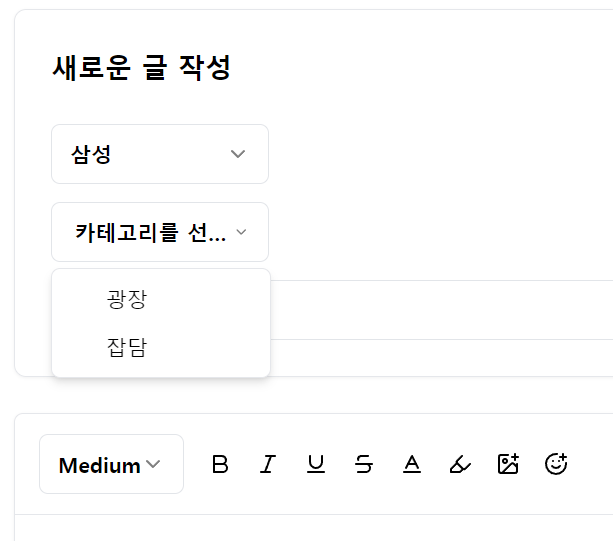
Task: Apply strikethrough formatting
Action: (364, 464)
